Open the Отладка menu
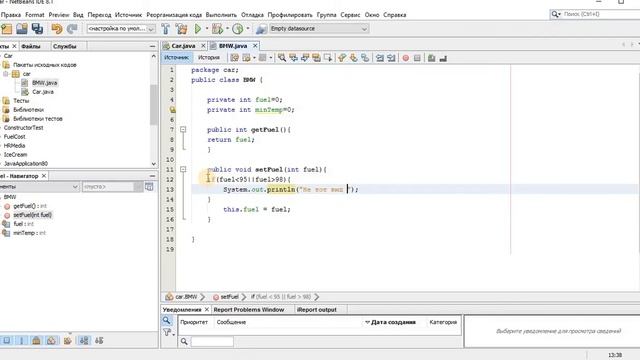Screen dimensions: 640x360 coord(252,15)
